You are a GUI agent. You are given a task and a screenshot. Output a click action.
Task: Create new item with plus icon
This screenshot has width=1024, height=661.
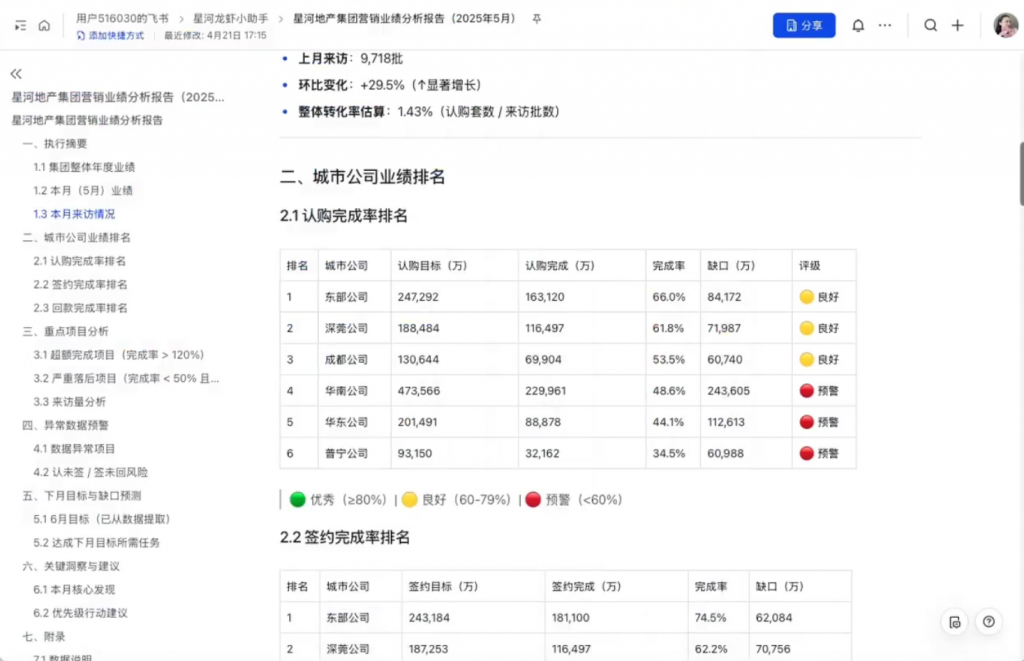(x=957, y=25)
